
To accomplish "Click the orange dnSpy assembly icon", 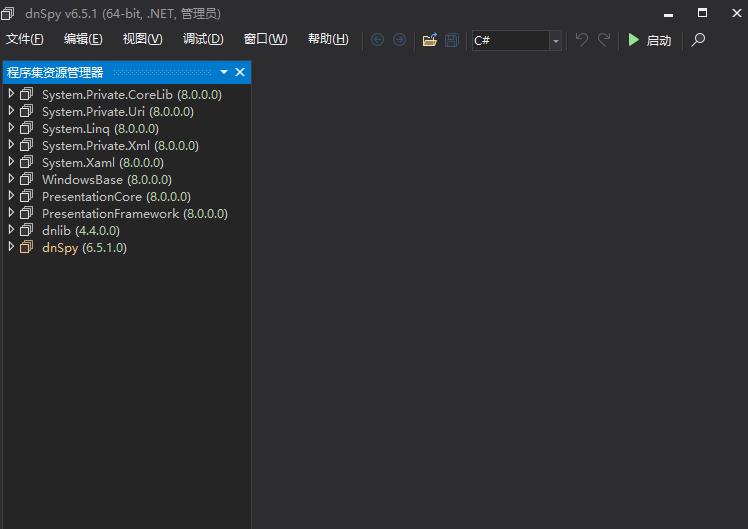I will coord(27,247).
